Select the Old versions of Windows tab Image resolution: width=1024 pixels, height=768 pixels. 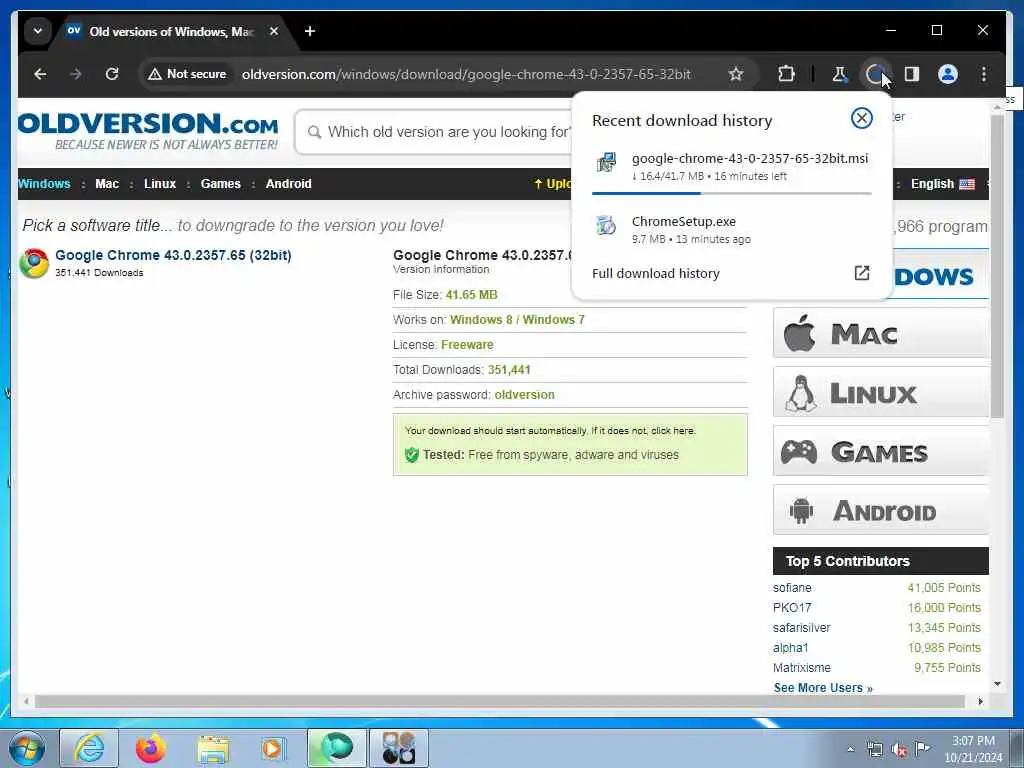tap(171, 31)
